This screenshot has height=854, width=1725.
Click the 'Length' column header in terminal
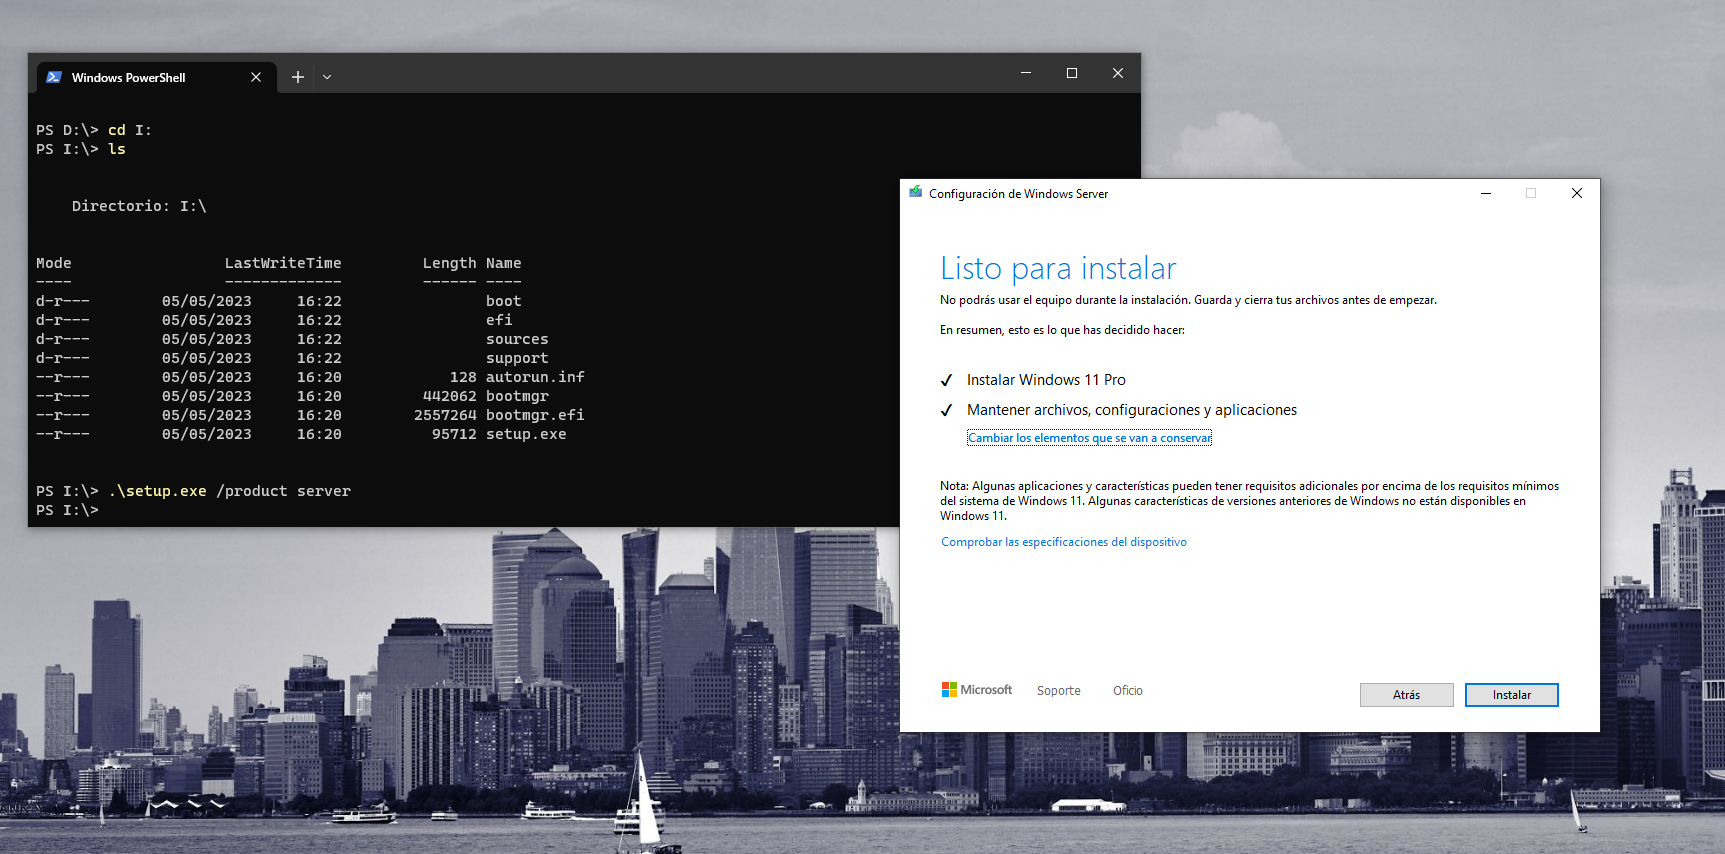[x=449, y=263]
